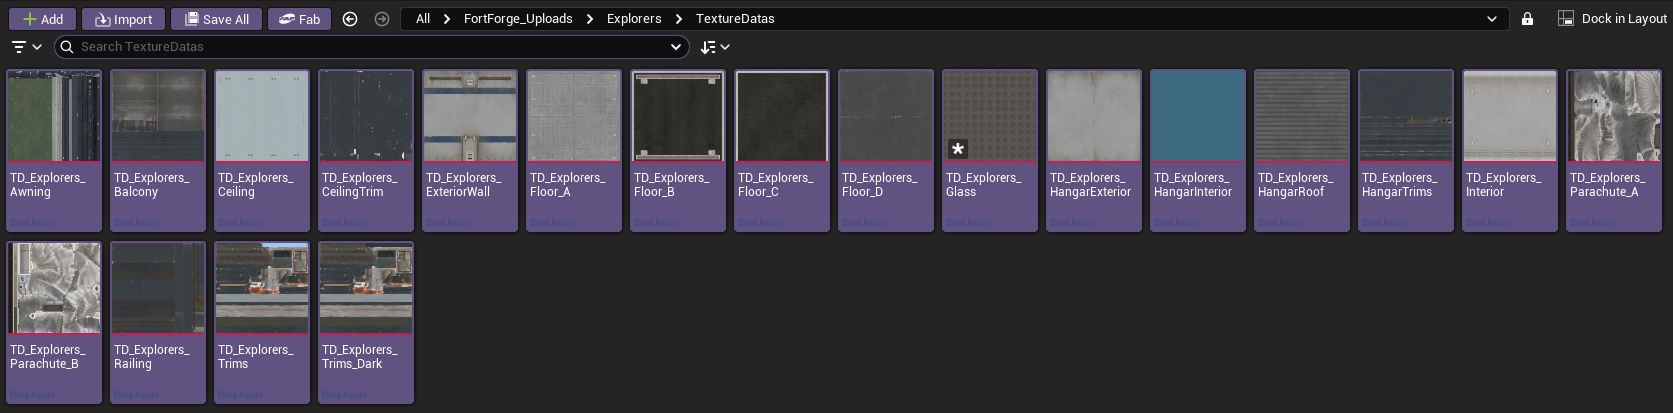Click the Add button
The height and width of the screenshot is (413, 1673).
pyautogui.click(x=42, y=19)
